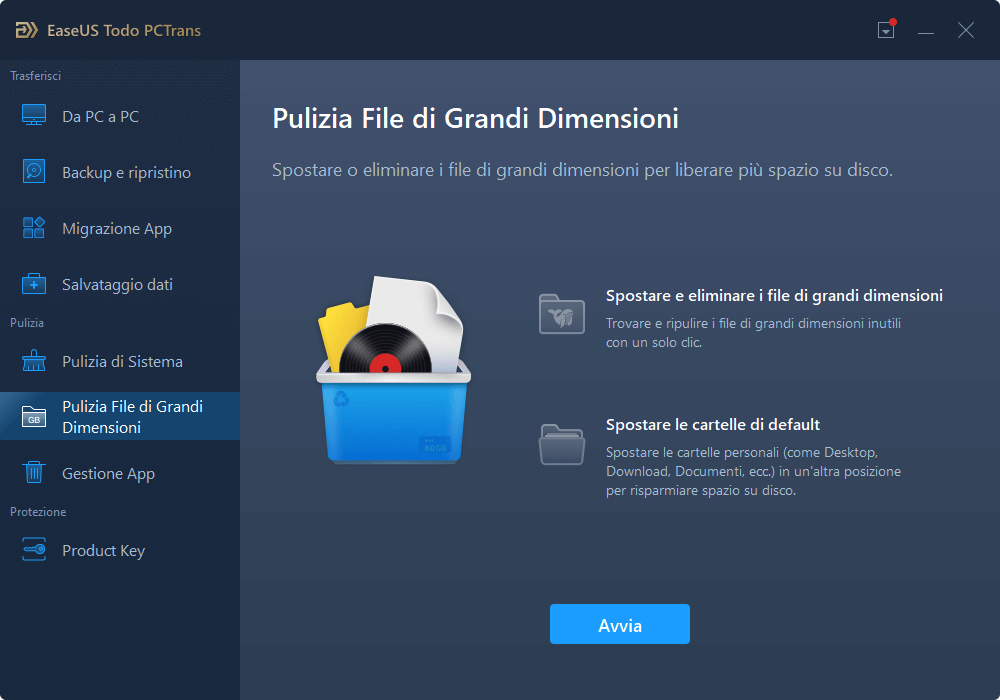Open the notification dropdown icon in title bar
The width and height of the screenshot is (1000, 700).
pyautogui.click(x=886, y=29)
